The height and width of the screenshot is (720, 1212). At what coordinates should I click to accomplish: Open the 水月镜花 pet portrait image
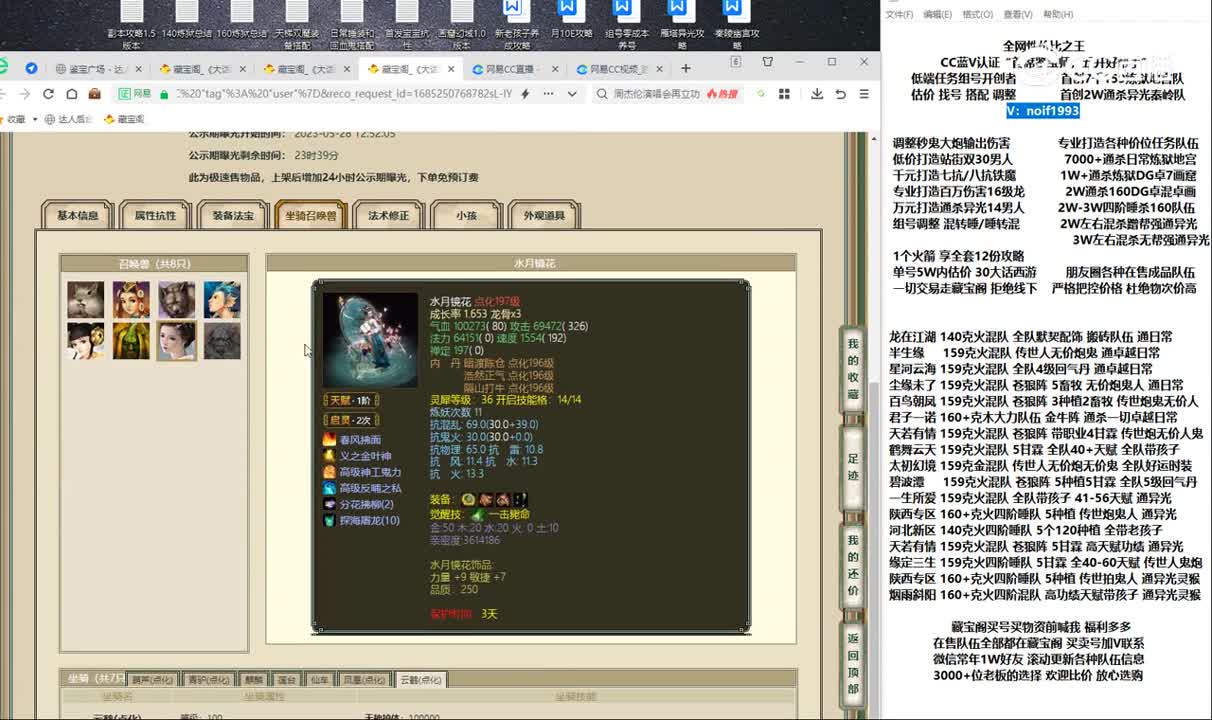click(370, 340)
